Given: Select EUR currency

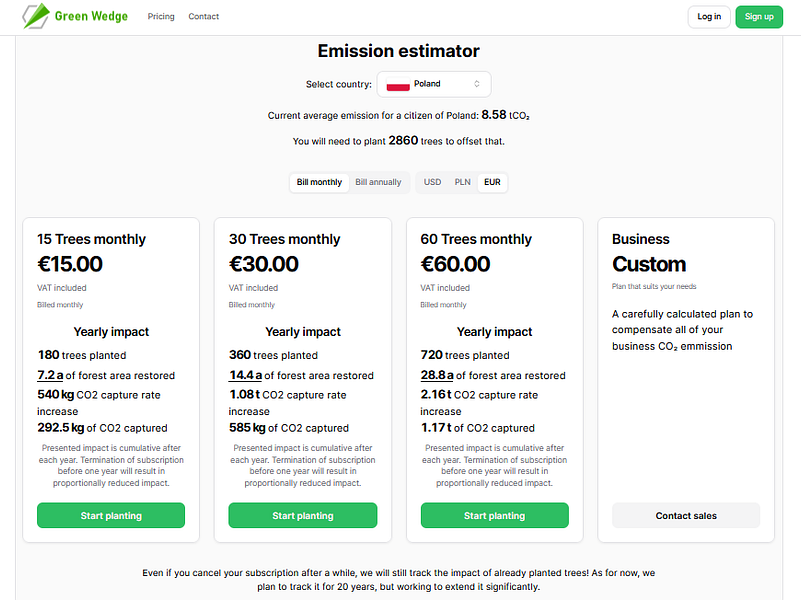Looking at the screenshot, I should 492,182.
